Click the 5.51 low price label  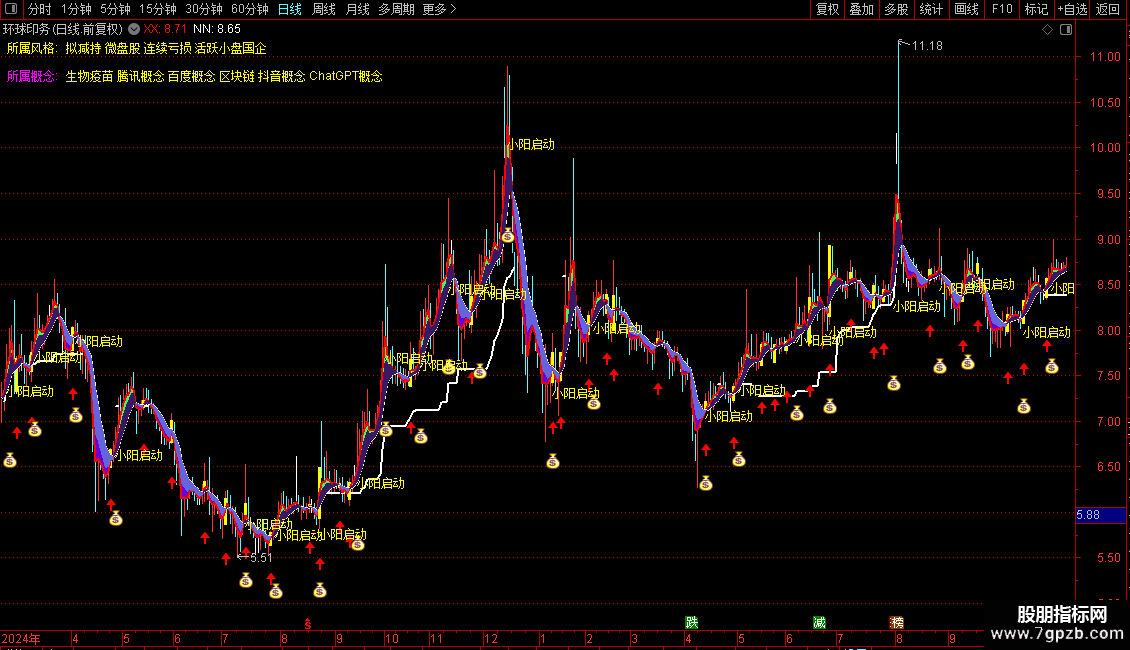tap(261, 558)
